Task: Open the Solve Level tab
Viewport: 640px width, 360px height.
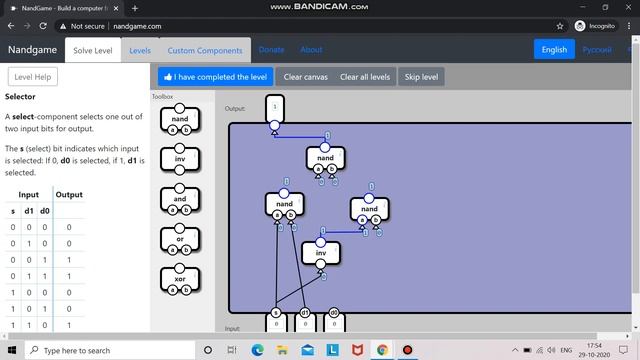Action: pos(93,51)
